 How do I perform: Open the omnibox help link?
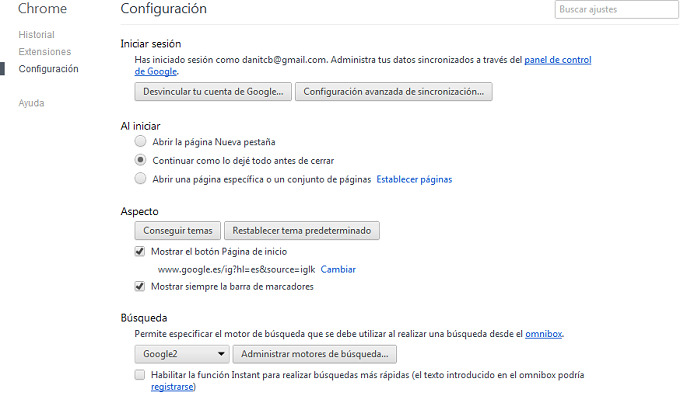click(544, 334)
